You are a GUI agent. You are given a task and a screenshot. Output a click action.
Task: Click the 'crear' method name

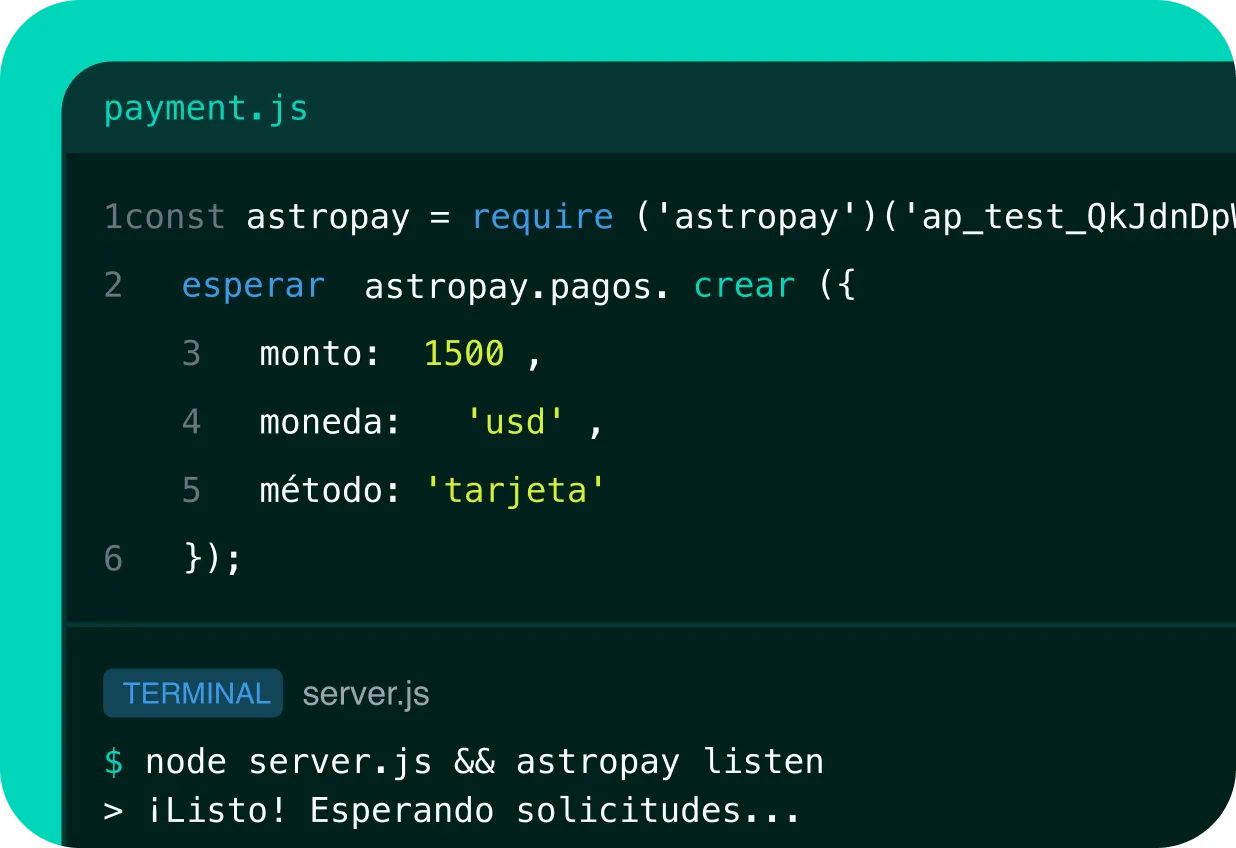pos(745,286)
